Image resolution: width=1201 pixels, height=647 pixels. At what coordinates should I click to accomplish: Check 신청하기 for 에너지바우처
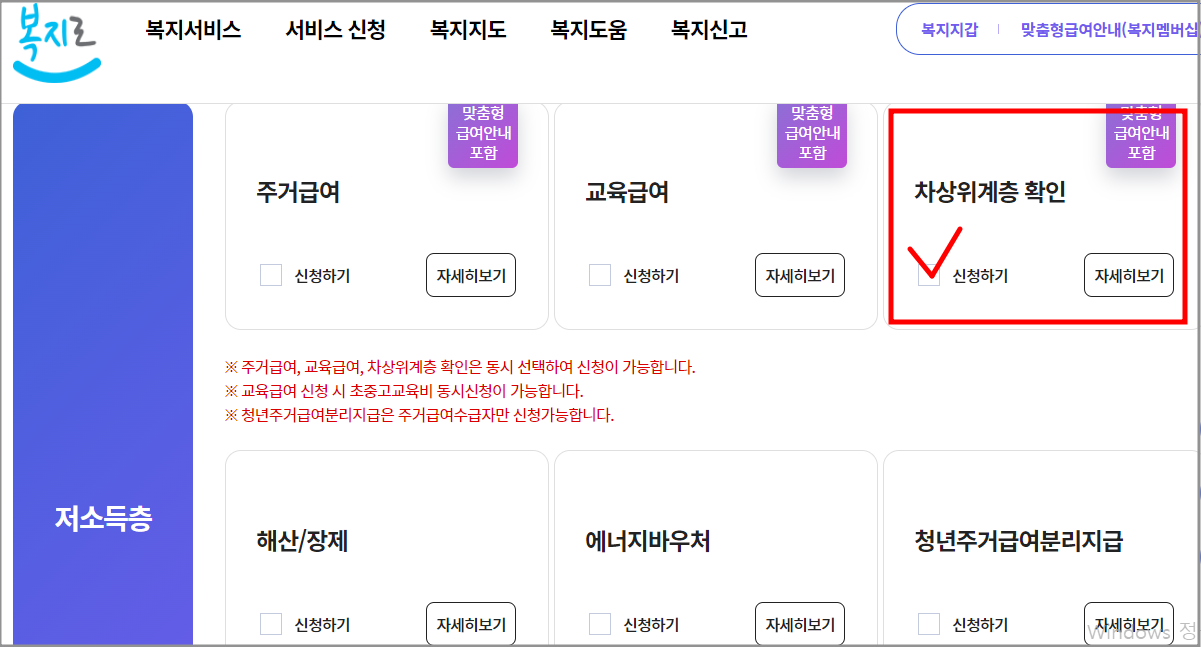point(600,623)
